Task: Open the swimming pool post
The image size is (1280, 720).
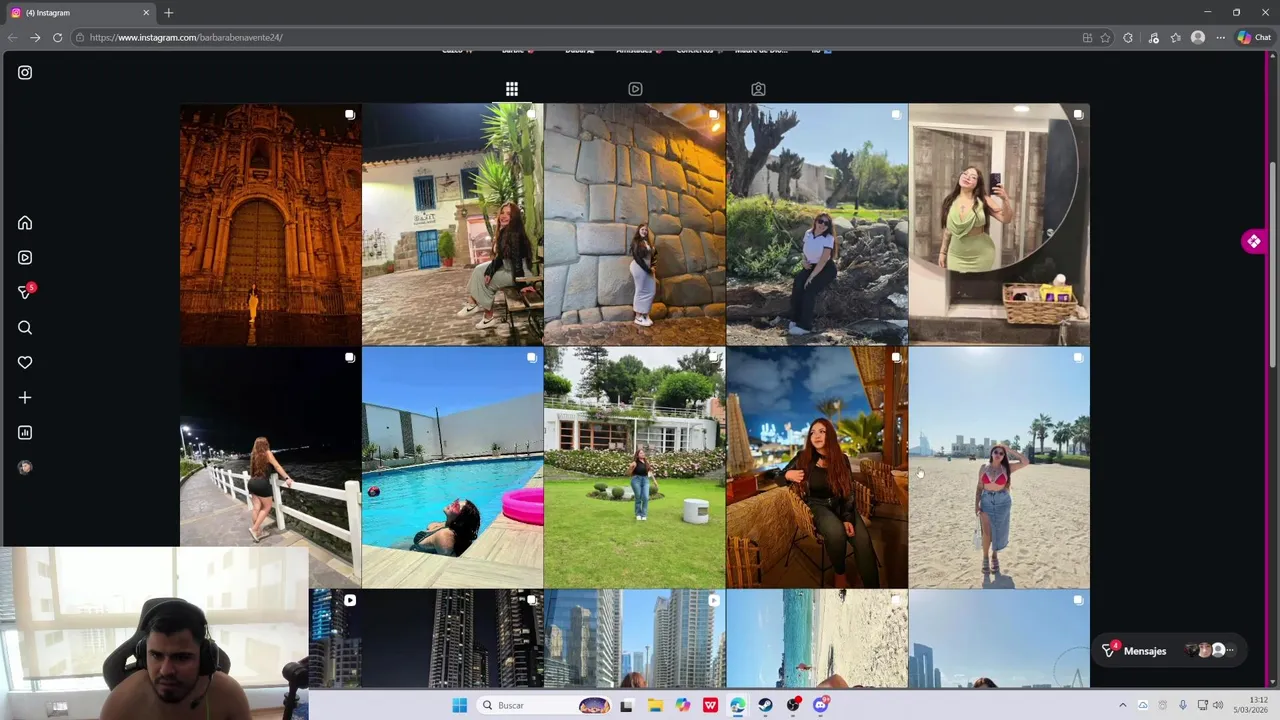Action: 452,467
